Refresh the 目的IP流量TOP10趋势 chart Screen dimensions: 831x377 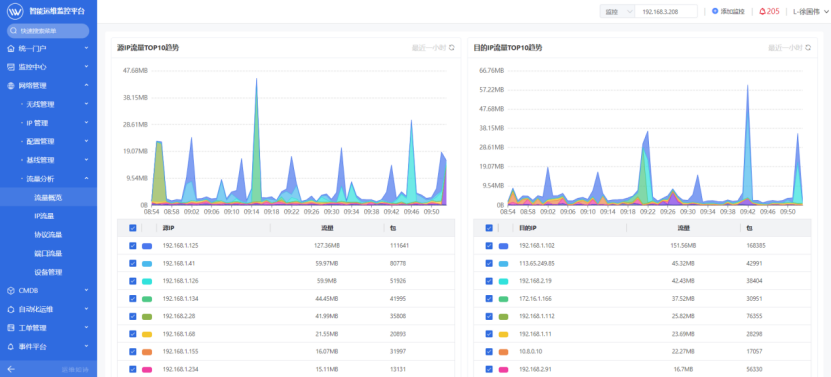tap(808, 48)
